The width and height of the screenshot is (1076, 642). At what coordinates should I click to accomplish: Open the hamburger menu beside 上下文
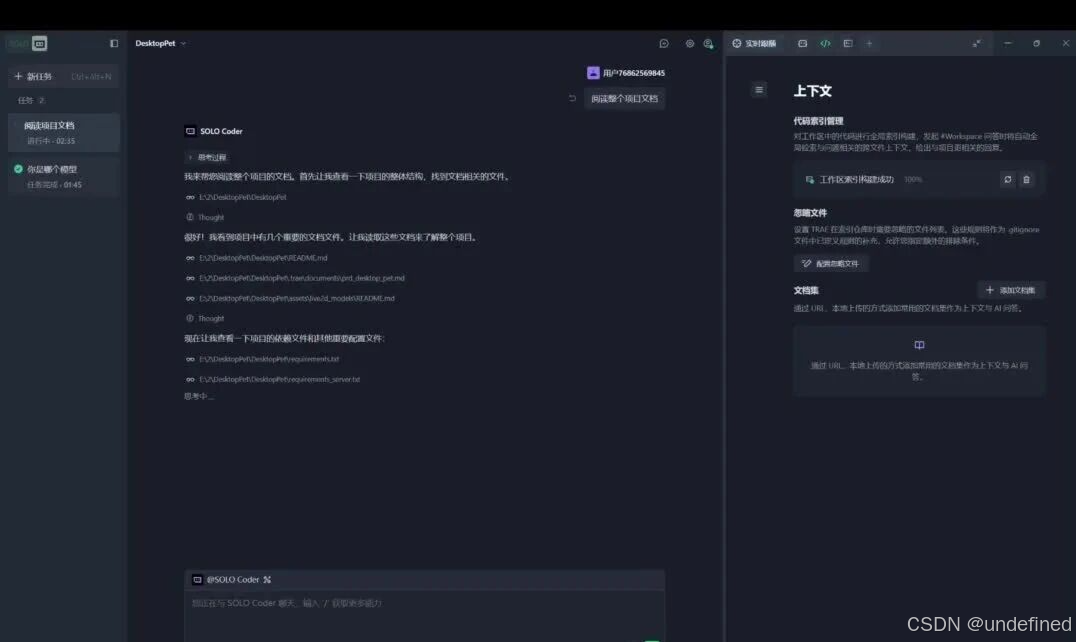coord(759,89)
